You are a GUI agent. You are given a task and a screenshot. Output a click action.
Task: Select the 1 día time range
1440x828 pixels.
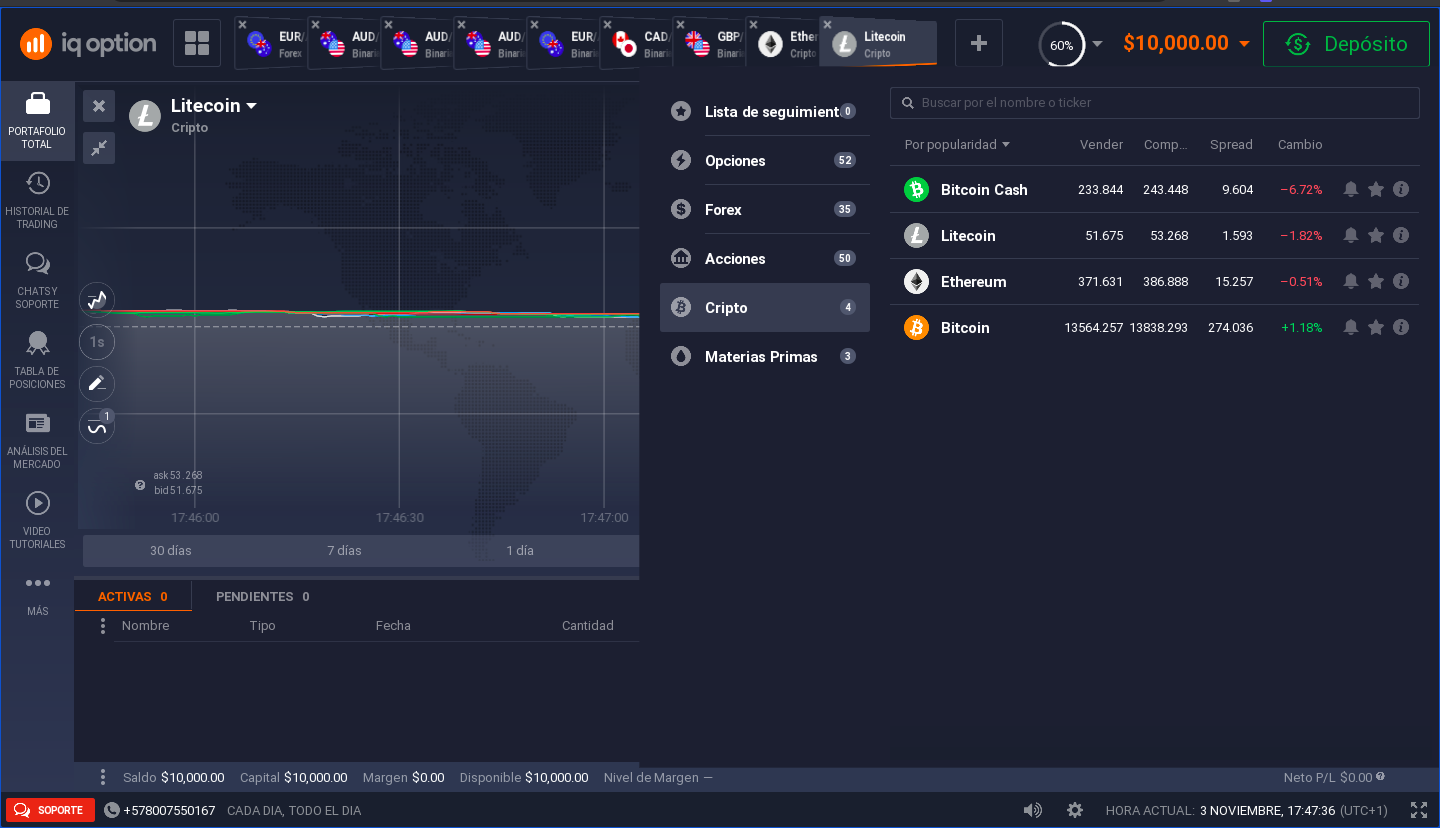point(519,551)
